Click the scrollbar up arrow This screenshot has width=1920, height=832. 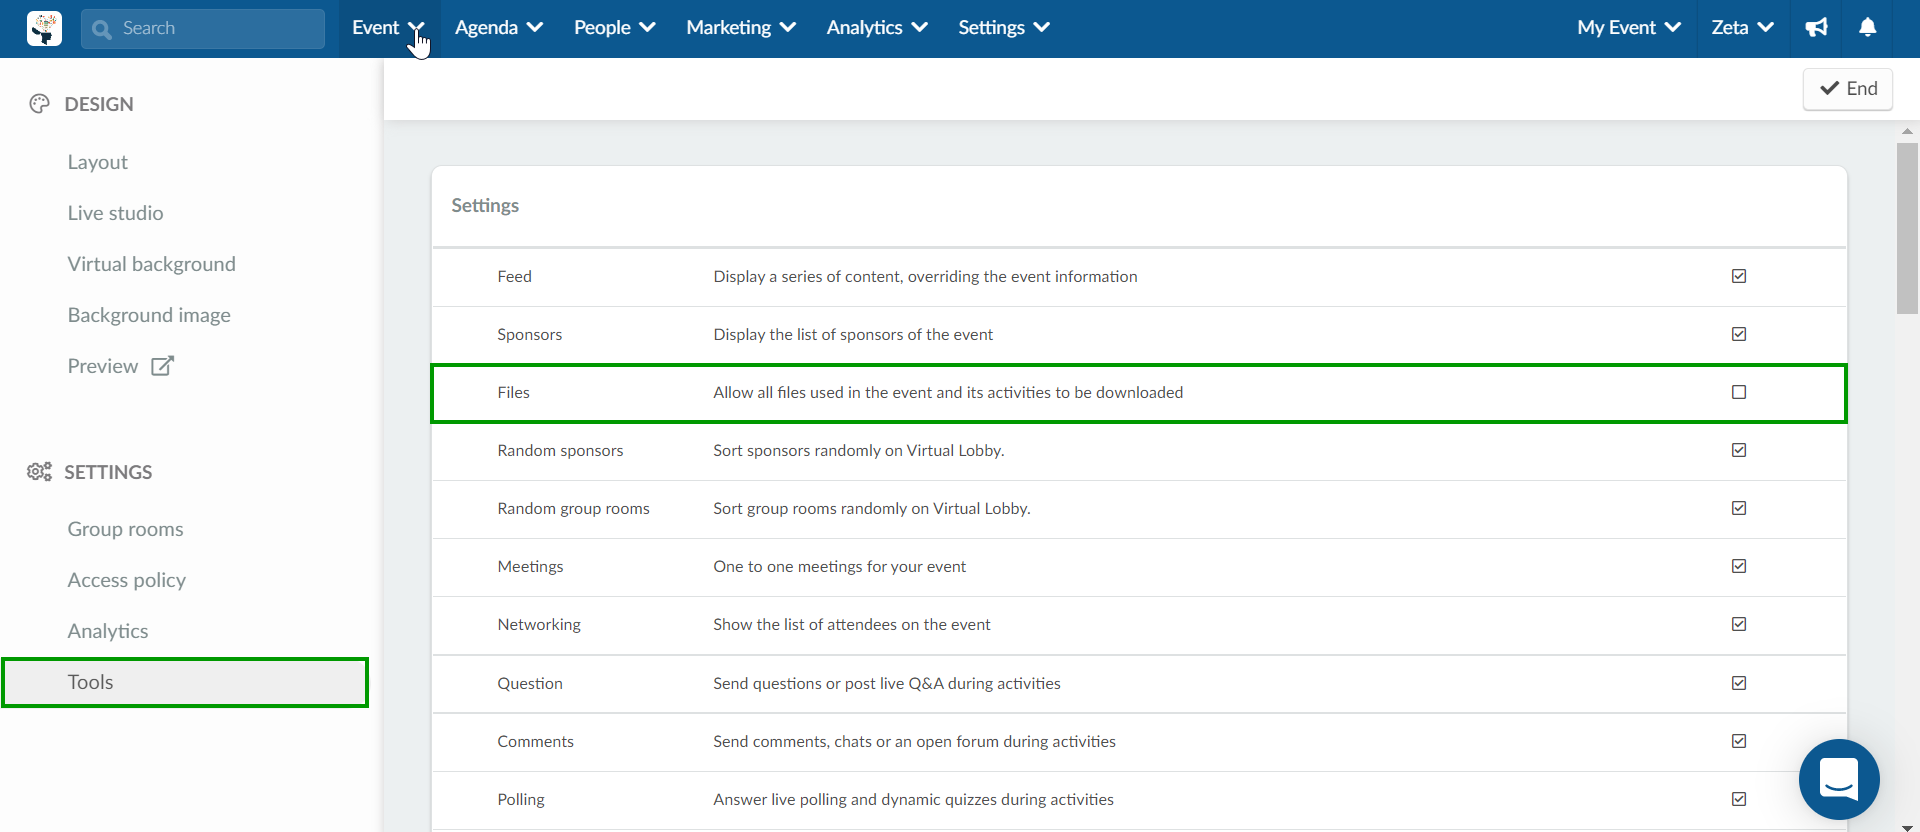1908,131
